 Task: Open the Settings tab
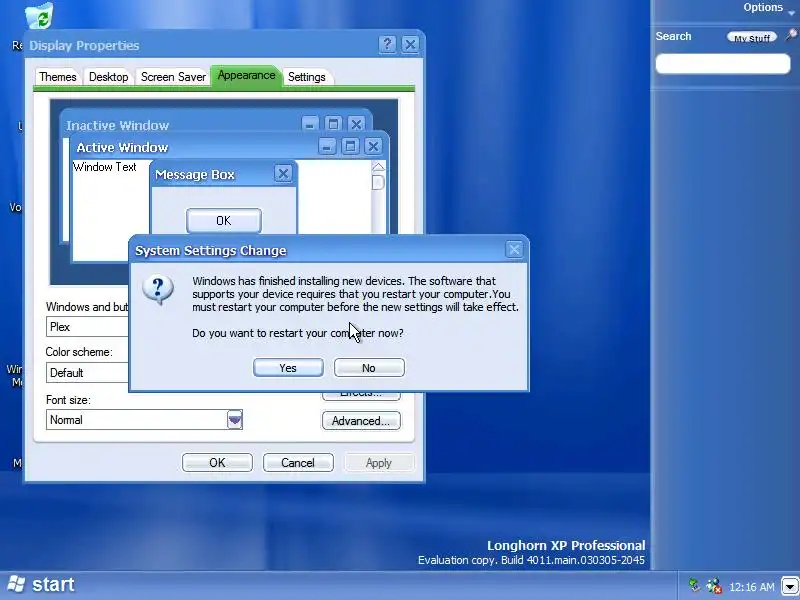[307, 77]
